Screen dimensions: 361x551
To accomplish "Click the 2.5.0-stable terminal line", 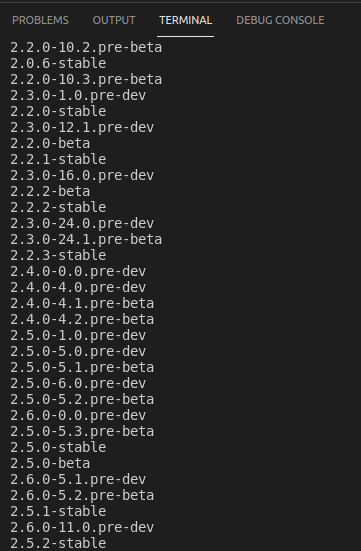I will 58,448.
